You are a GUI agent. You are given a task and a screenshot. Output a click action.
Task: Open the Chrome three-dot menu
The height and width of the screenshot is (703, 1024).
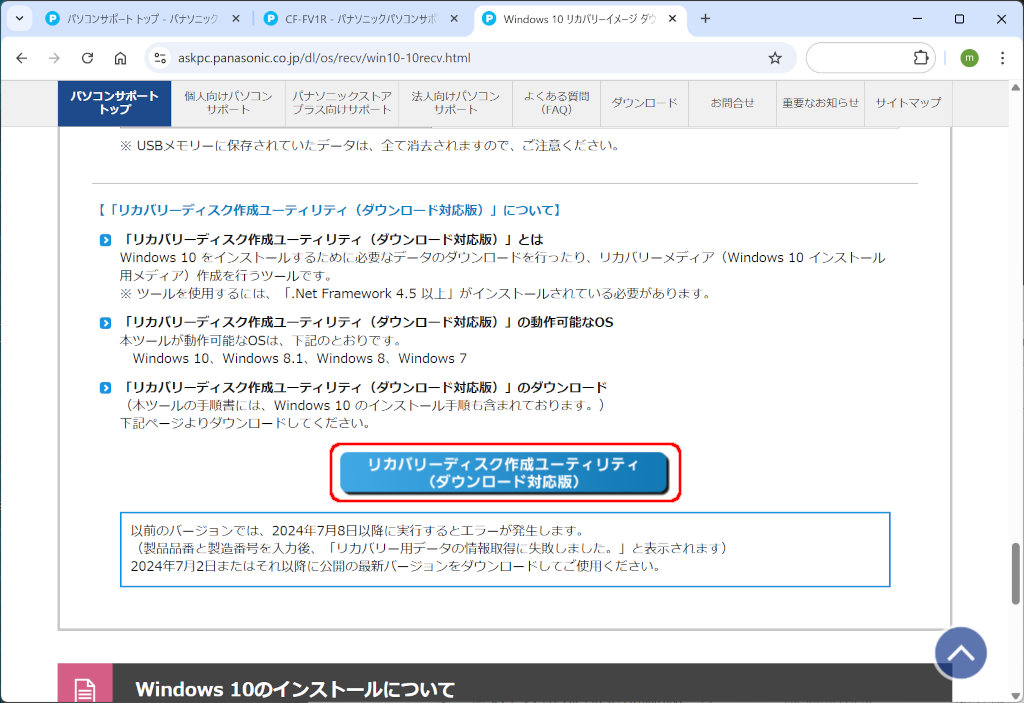(1002, 58)
